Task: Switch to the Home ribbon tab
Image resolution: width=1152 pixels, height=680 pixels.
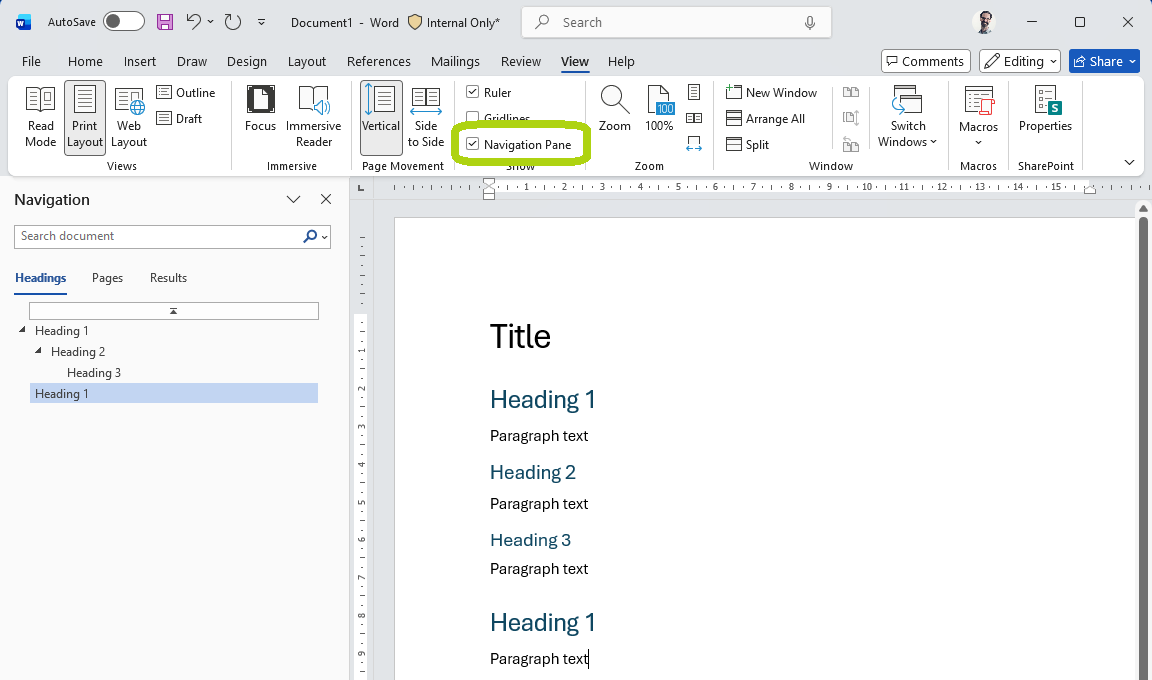Action: [x=85, y=62]
